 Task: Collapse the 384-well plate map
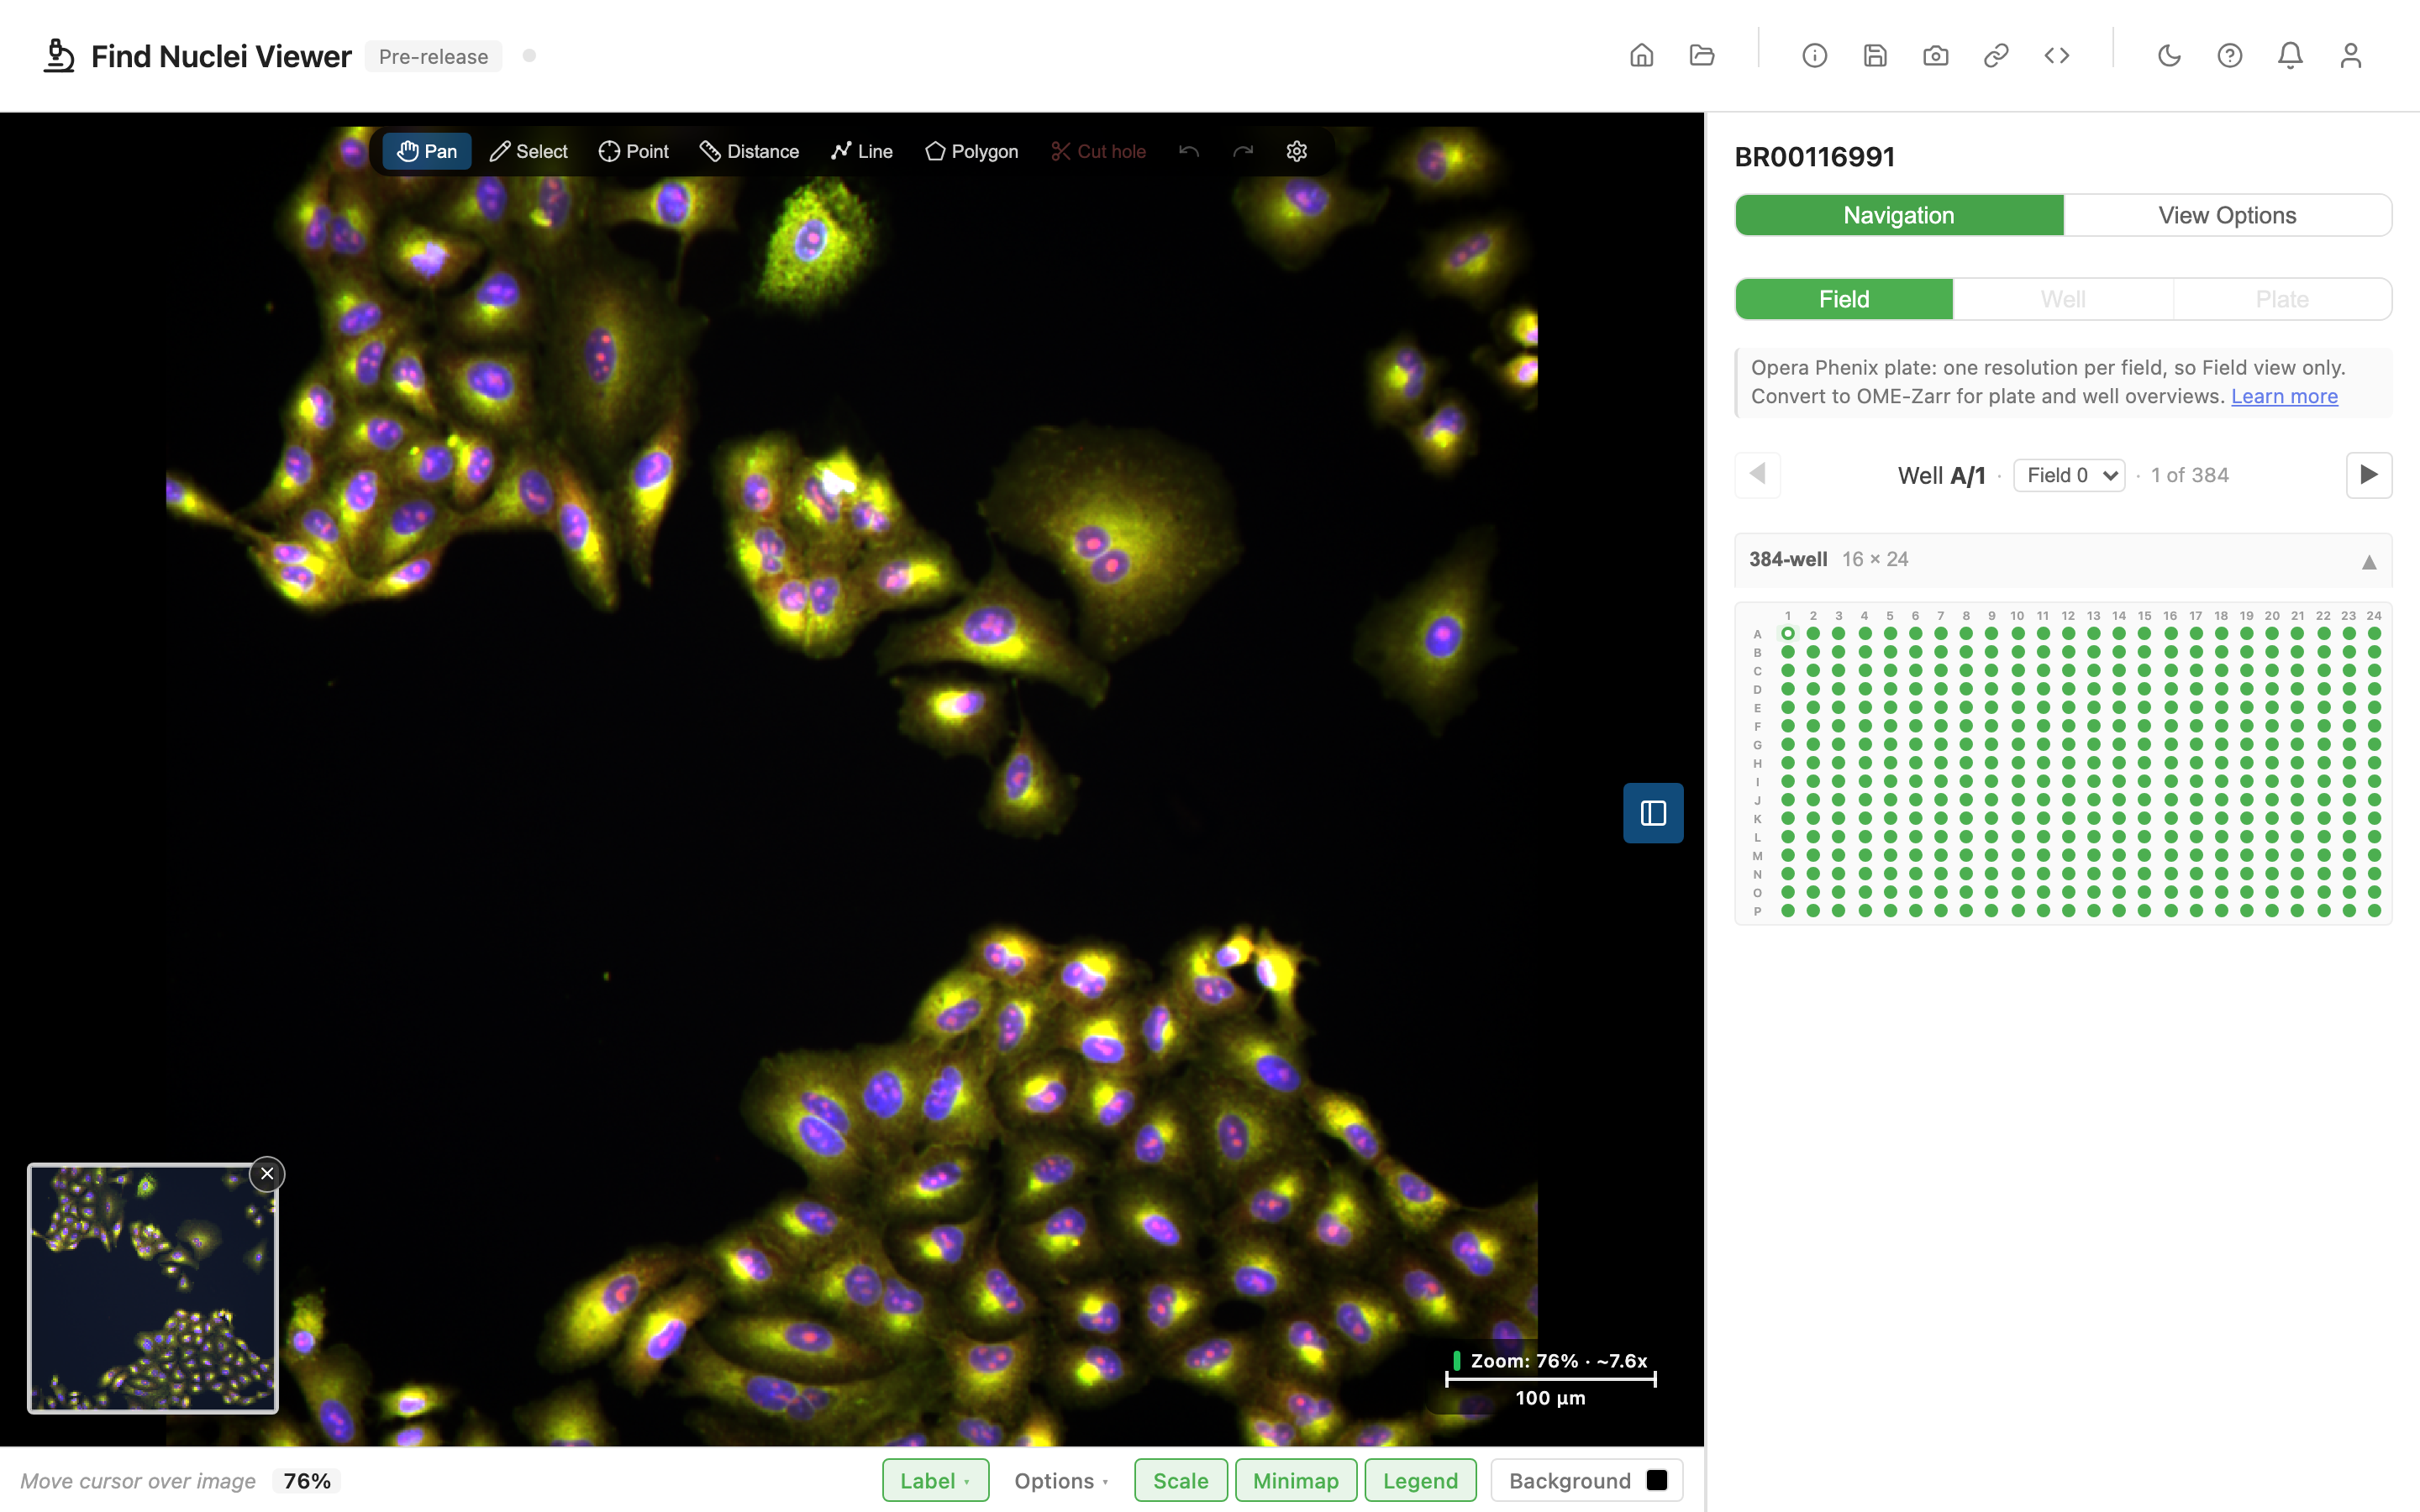[x=2369, y=561]
